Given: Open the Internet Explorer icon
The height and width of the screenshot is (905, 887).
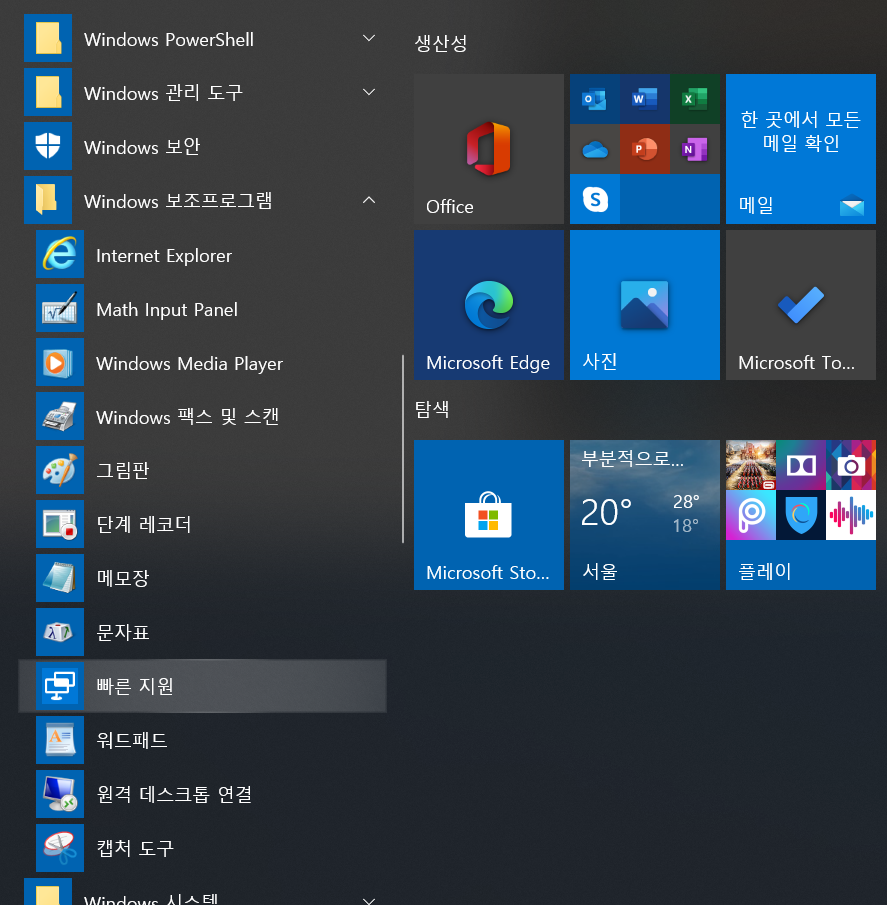Looking at the screenshot, I should tap(59, 255).
